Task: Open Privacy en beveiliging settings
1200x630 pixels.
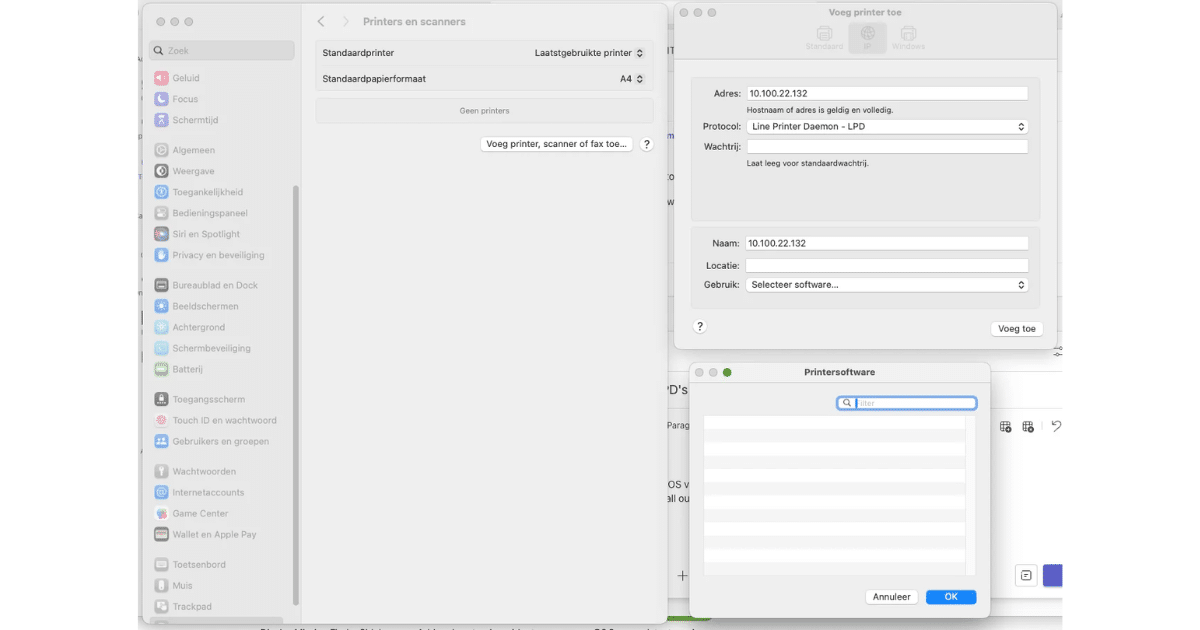Action: 218,255
